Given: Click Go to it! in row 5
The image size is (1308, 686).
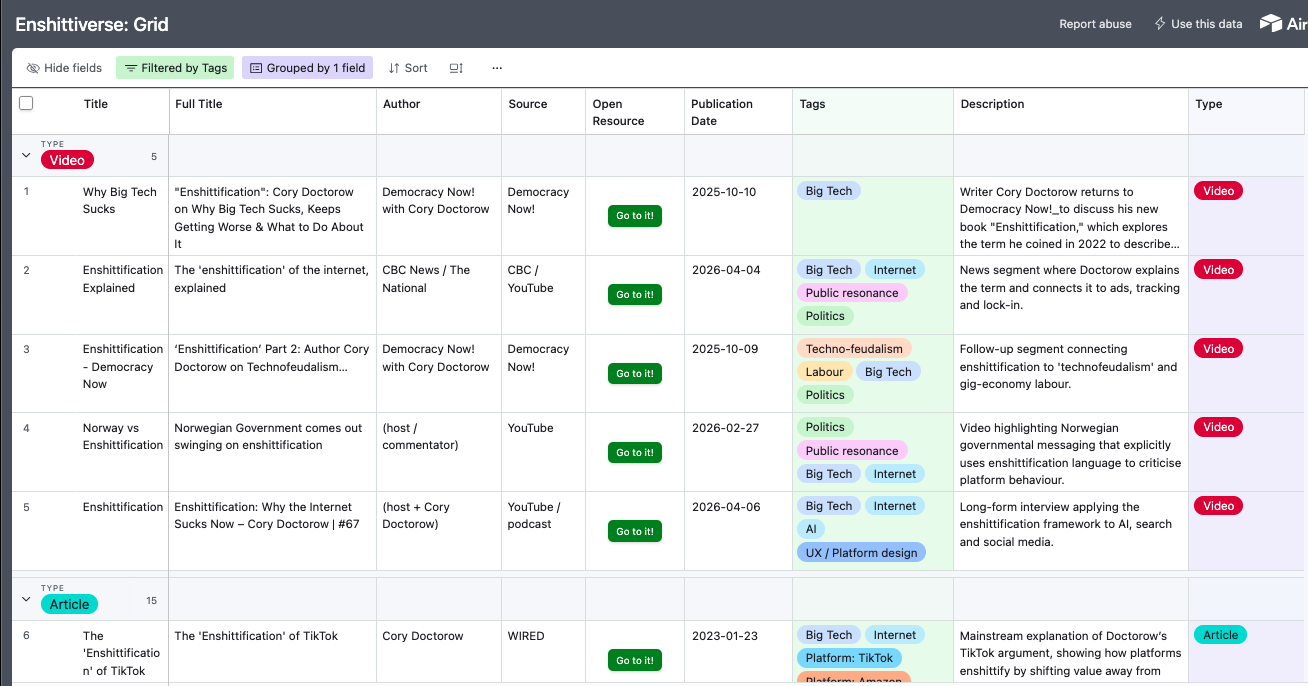Looking at the screenshot, I should click(x=635, y=532).
